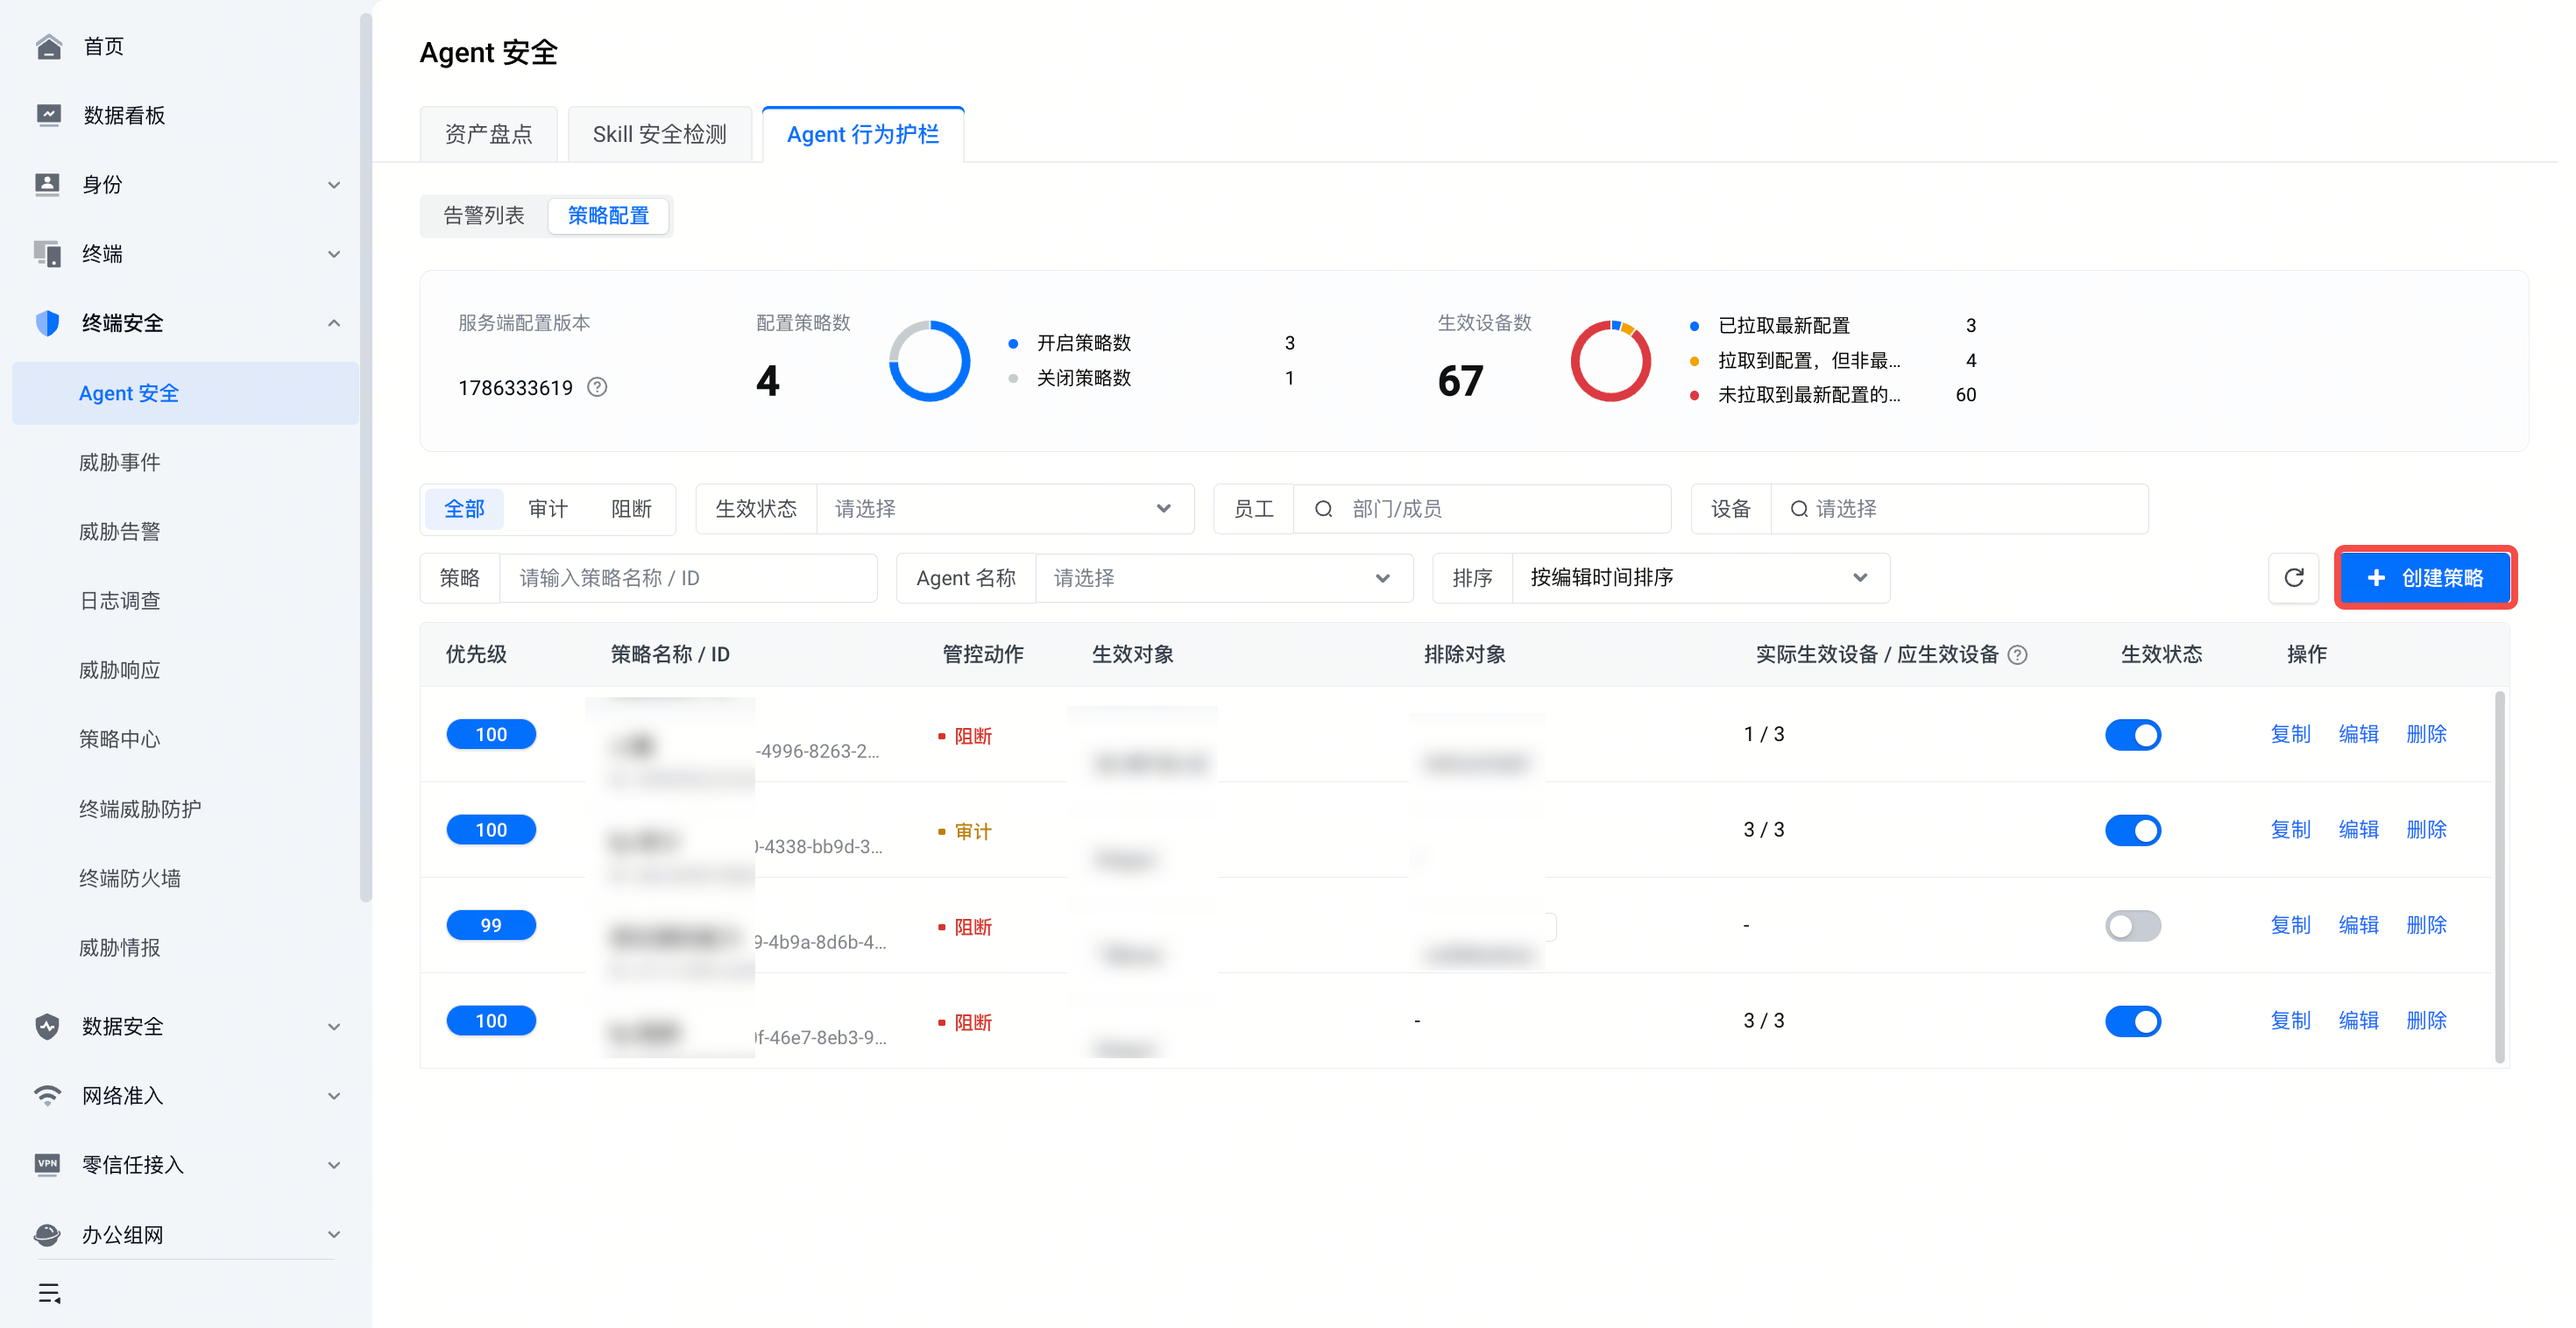Collapse the 终端安全 menu chevron

click(x=334, y=323)
